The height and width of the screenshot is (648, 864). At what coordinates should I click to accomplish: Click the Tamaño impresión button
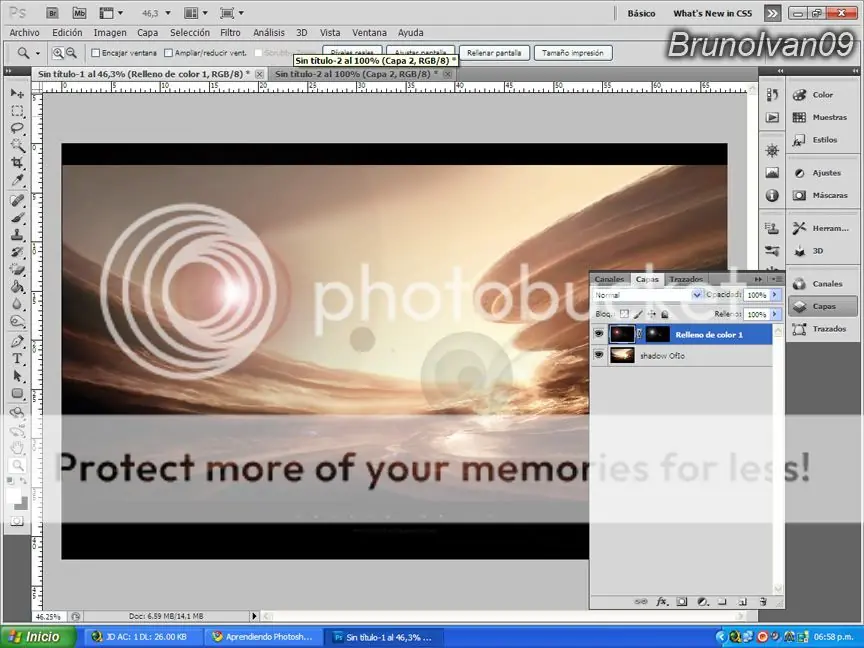point(573,53)
